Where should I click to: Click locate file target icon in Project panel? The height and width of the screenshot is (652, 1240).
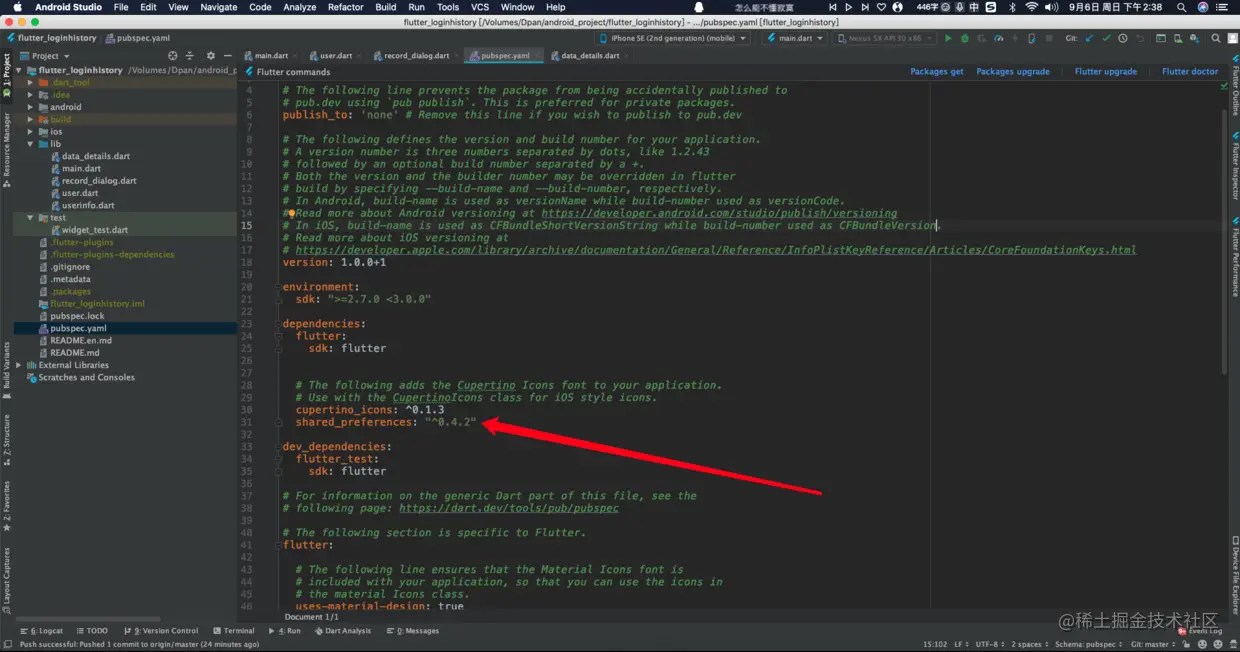(x=173, y=56)
